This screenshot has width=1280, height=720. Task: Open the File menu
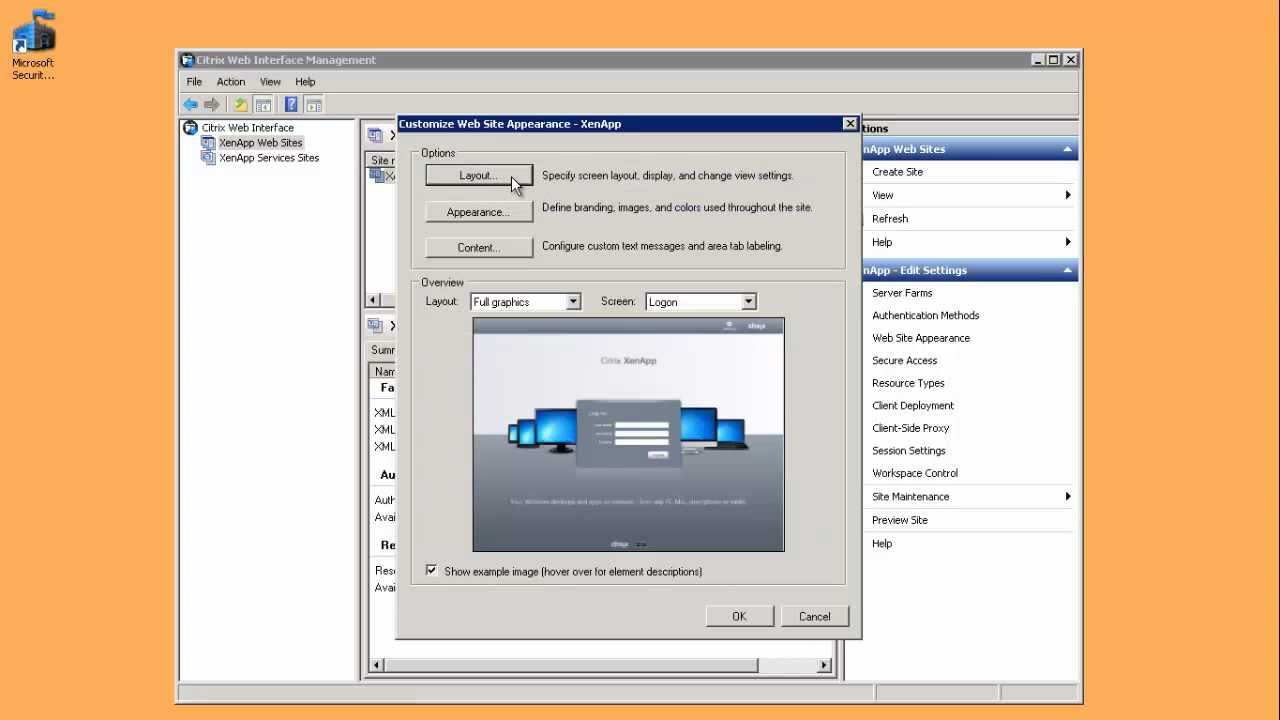click(x=194, y=82)
